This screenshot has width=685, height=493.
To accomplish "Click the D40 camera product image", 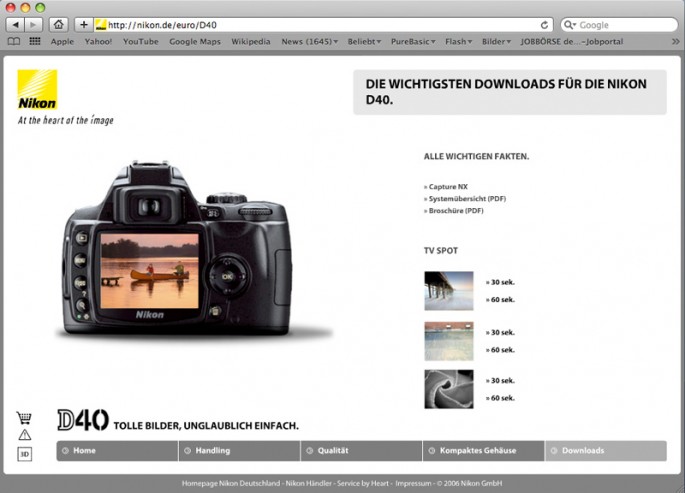I will 179,249.
